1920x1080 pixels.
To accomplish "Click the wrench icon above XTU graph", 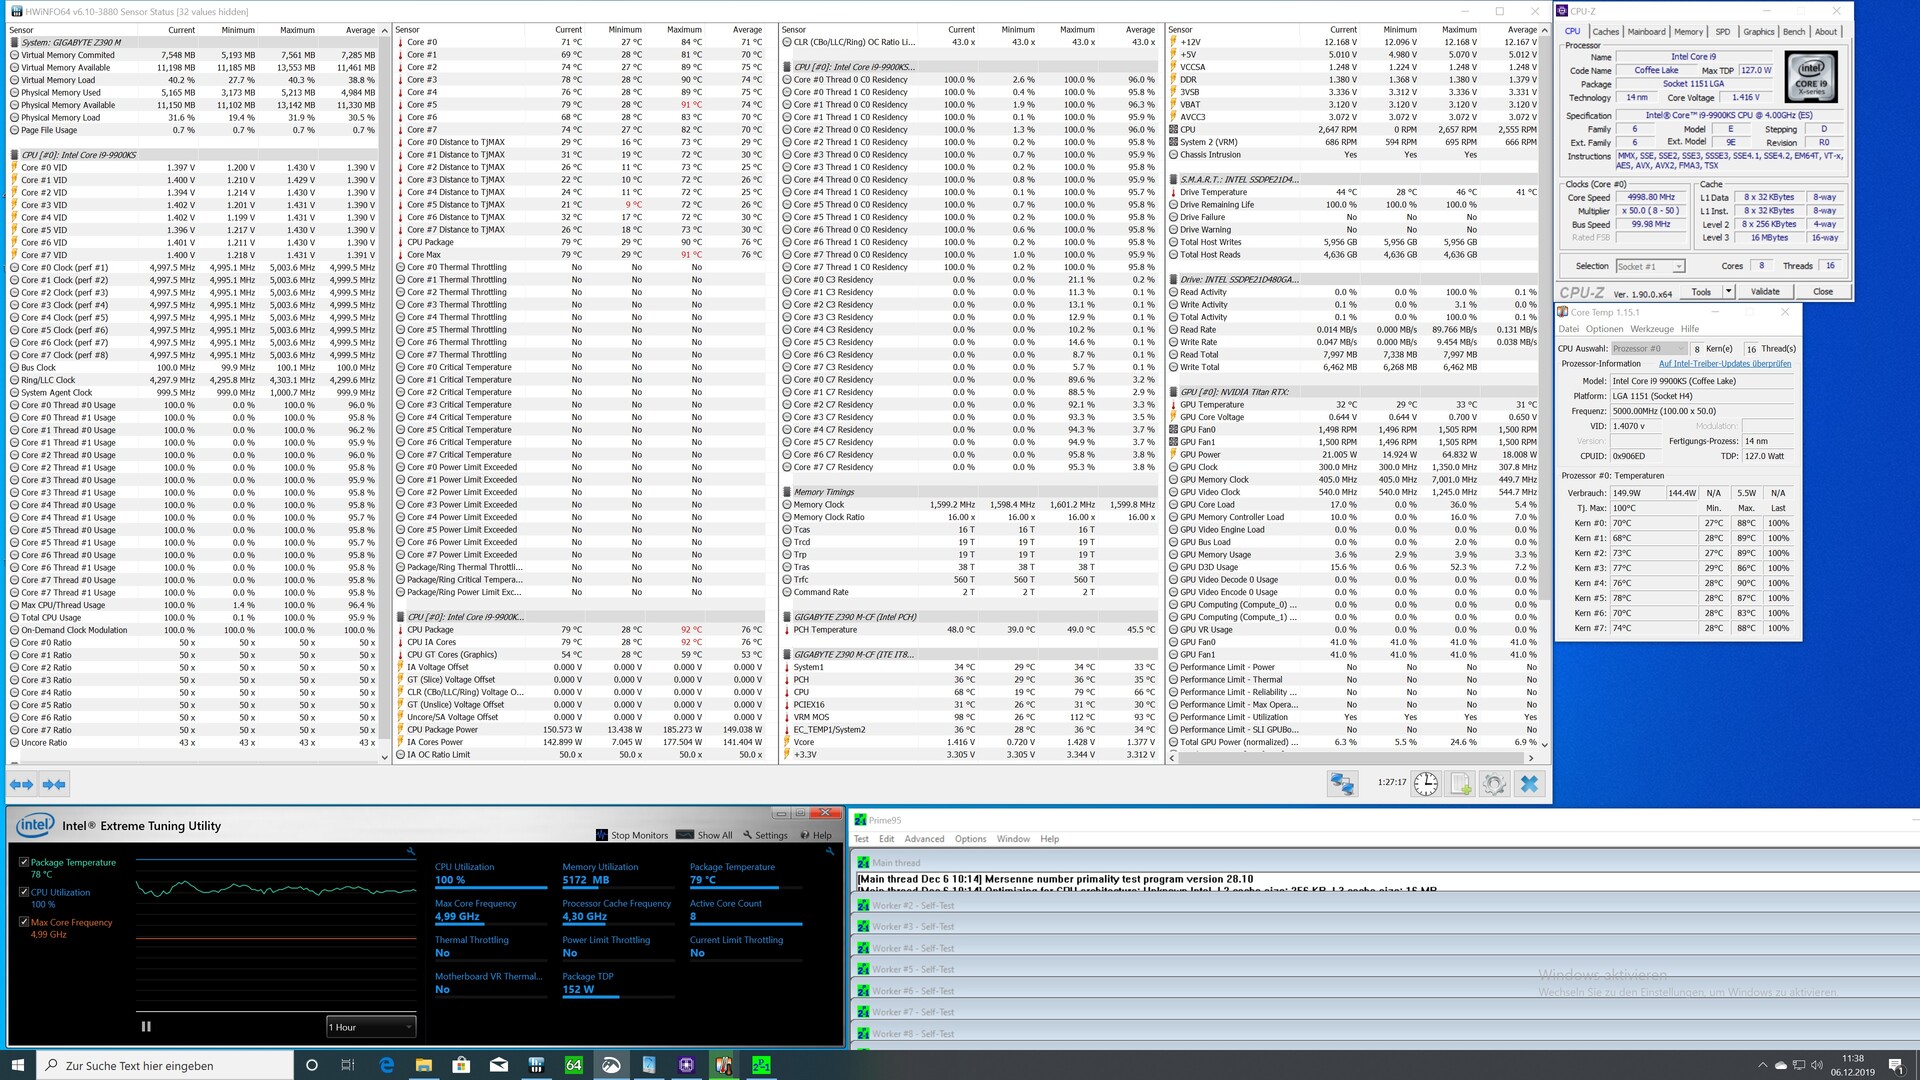I will [x=410, y=851].
